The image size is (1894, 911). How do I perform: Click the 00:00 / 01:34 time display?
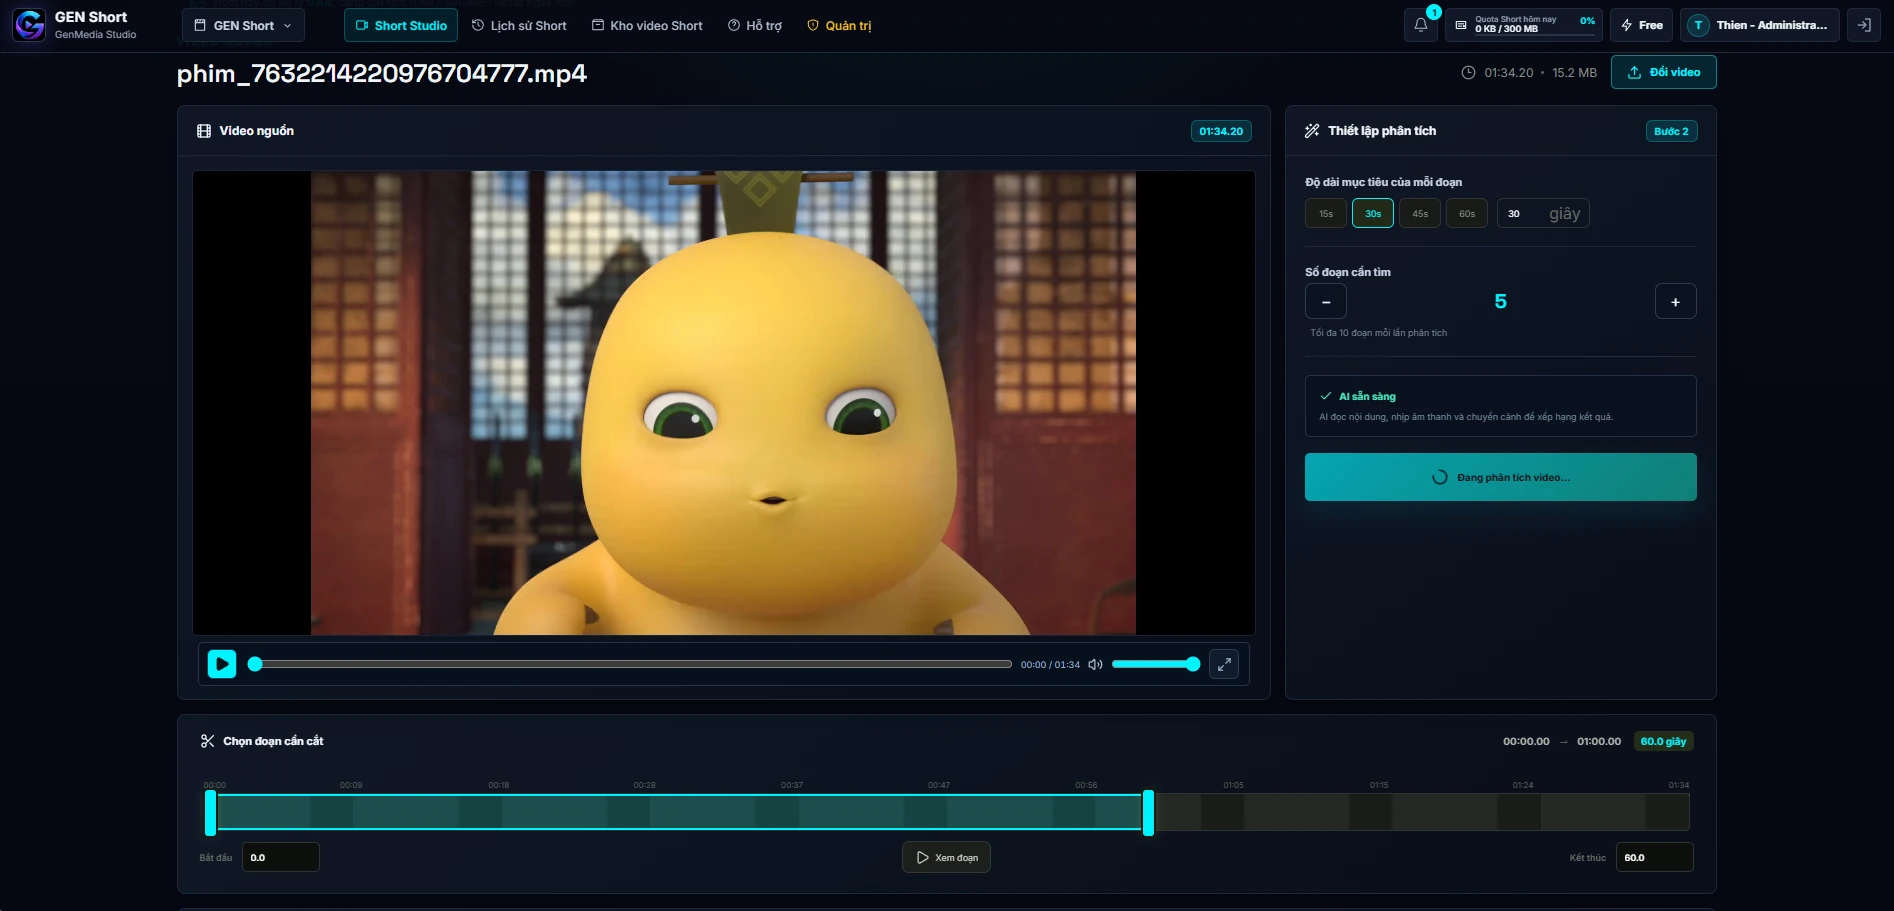click(x=1050, y=664)
